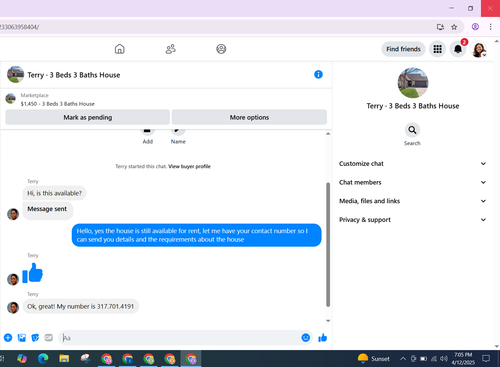
Task: Click the 'Hi, is this available?' message
Action: pyautogui.click(x=54, y=193)
